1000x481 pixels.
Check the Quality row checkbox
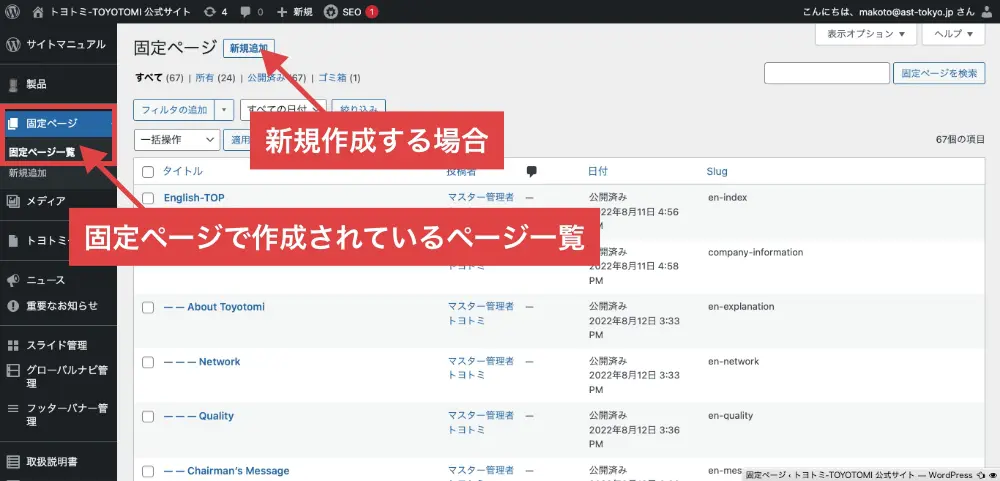point(148,417)
